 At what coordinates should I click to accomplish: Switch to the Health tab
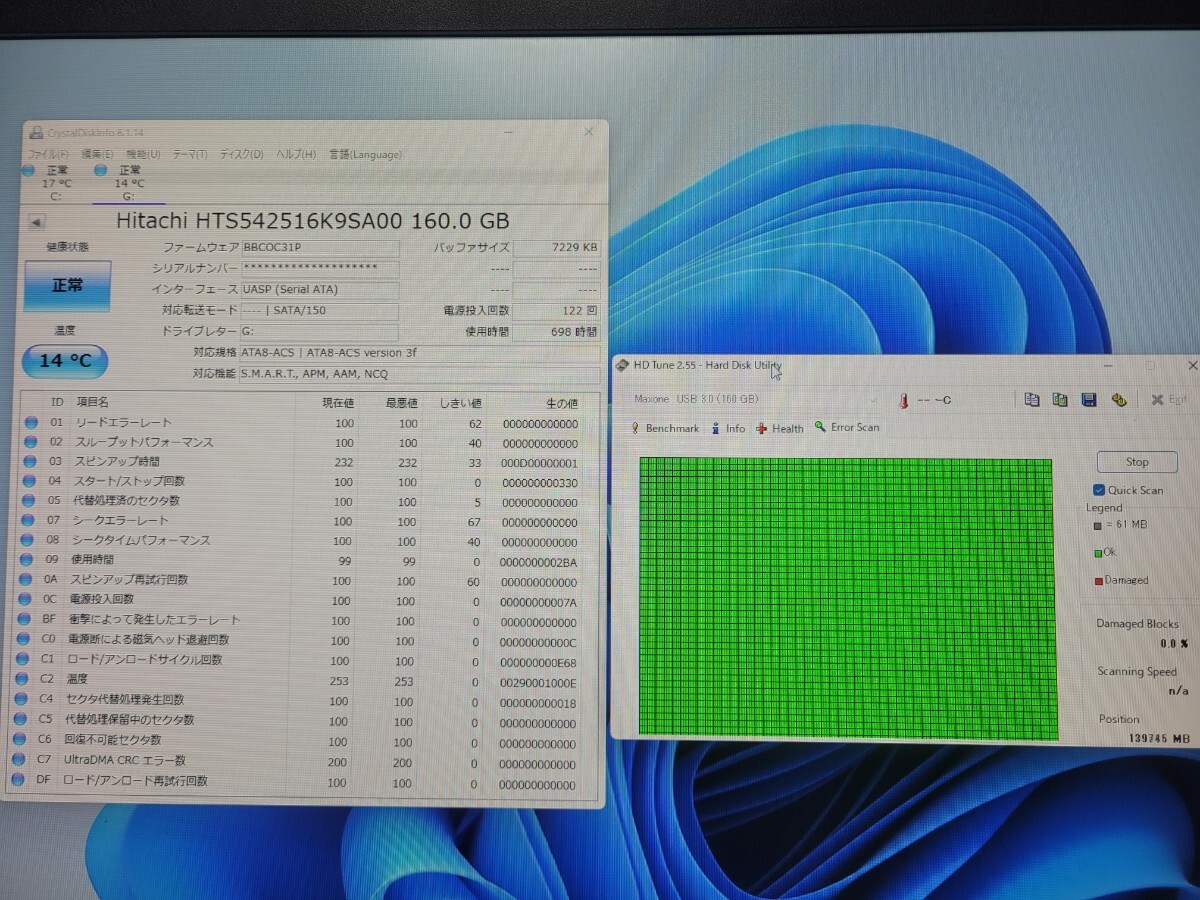[780, 428]
